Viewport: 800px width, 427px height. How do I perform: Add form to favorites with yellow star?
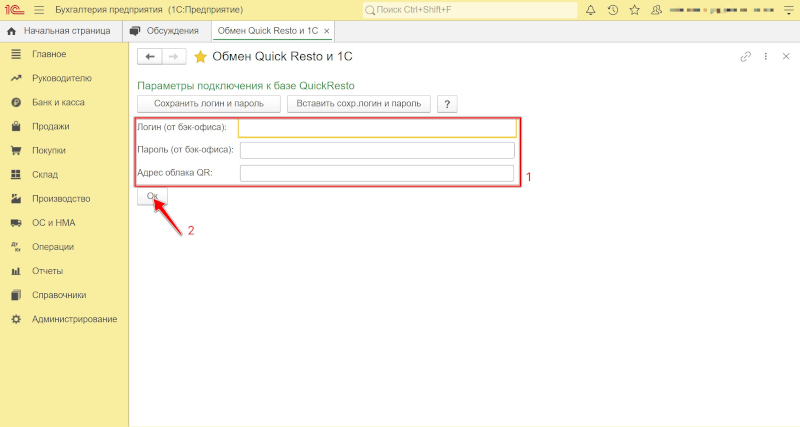pos(200,57)
